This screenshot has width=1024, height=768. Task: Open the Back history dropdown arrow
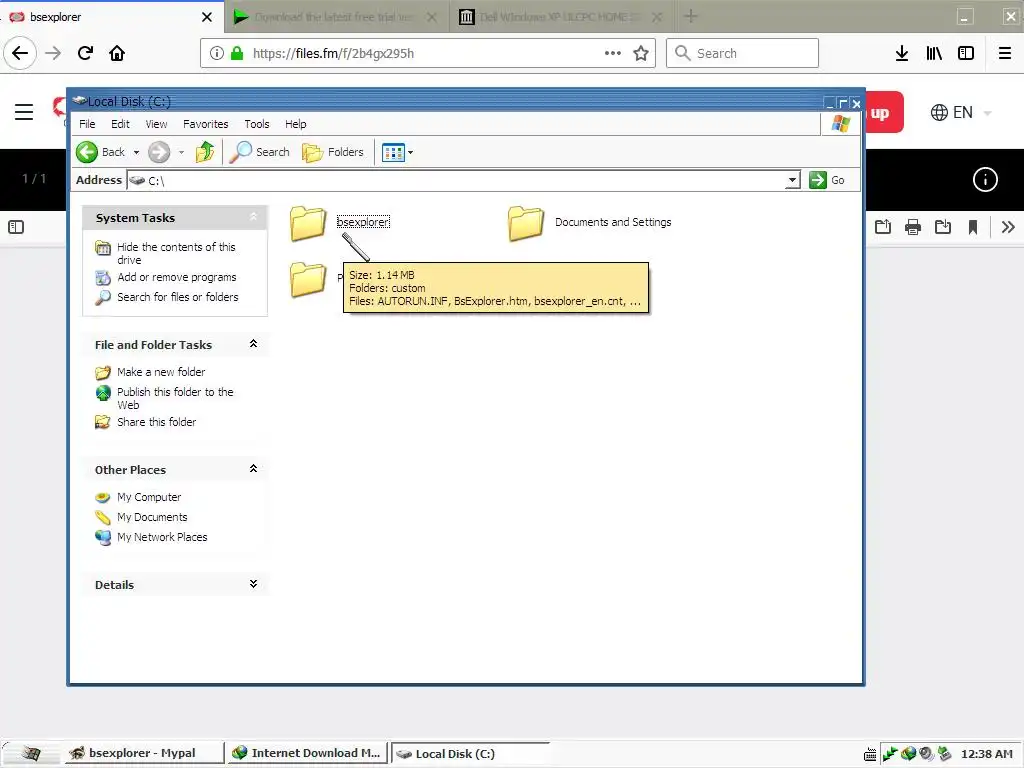pyautogui.click(x=136, y=152)
